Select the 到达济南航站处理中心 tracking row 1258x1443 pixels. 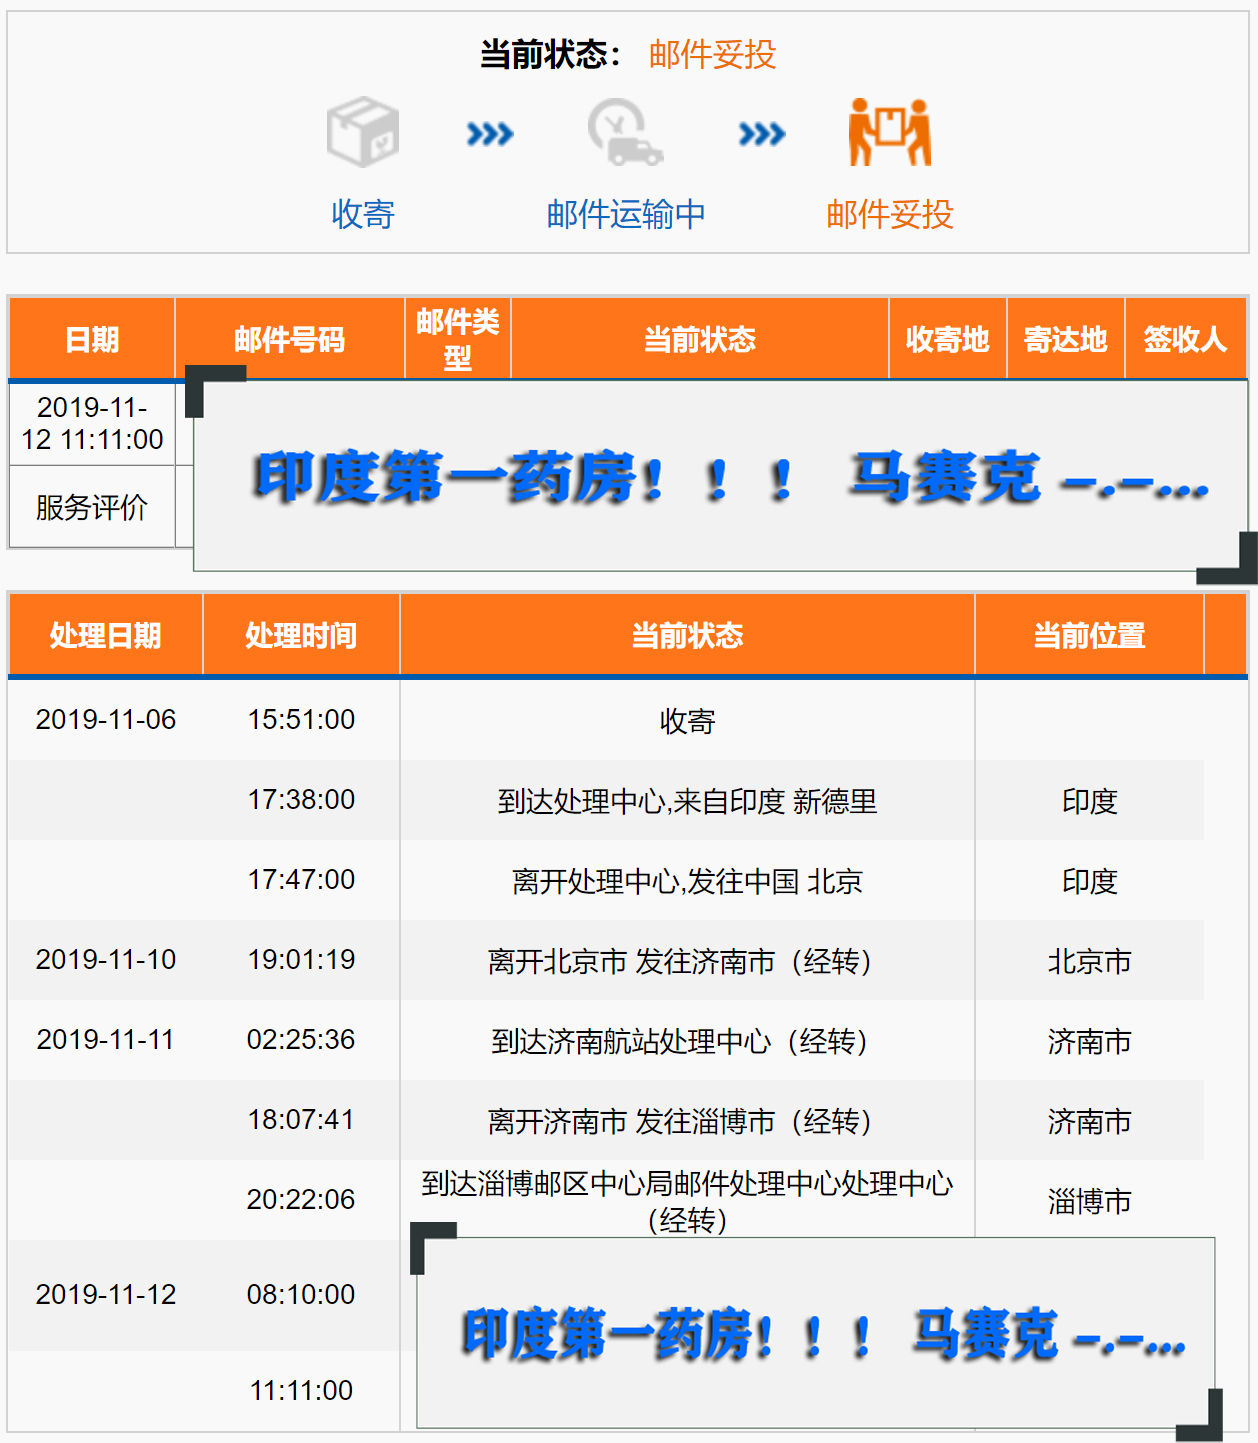(686, 1041)
